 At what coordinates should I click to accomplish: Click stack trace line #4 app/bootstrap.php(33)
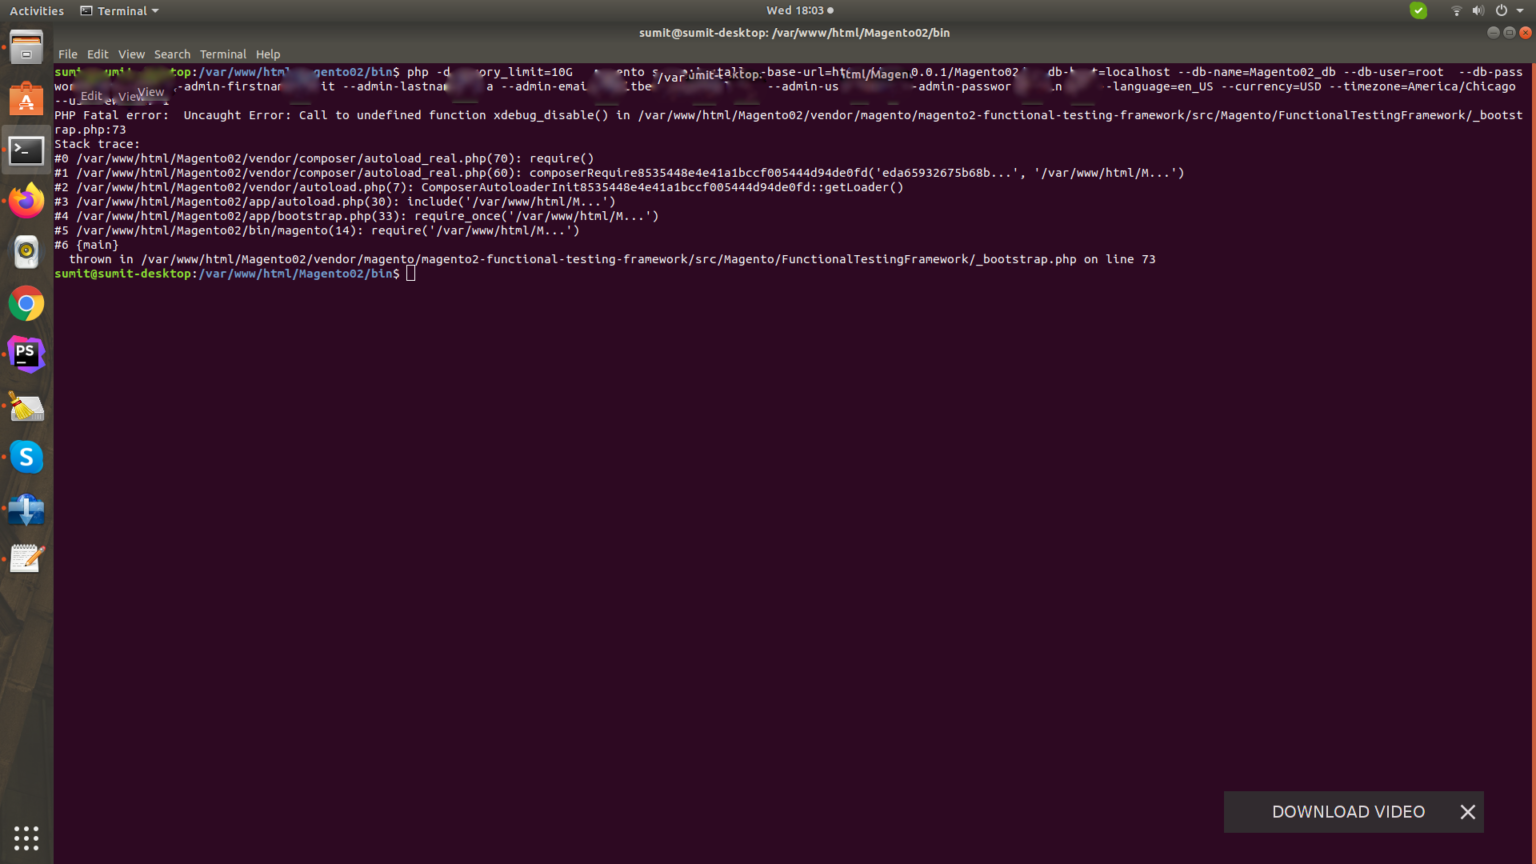(357, 216)
